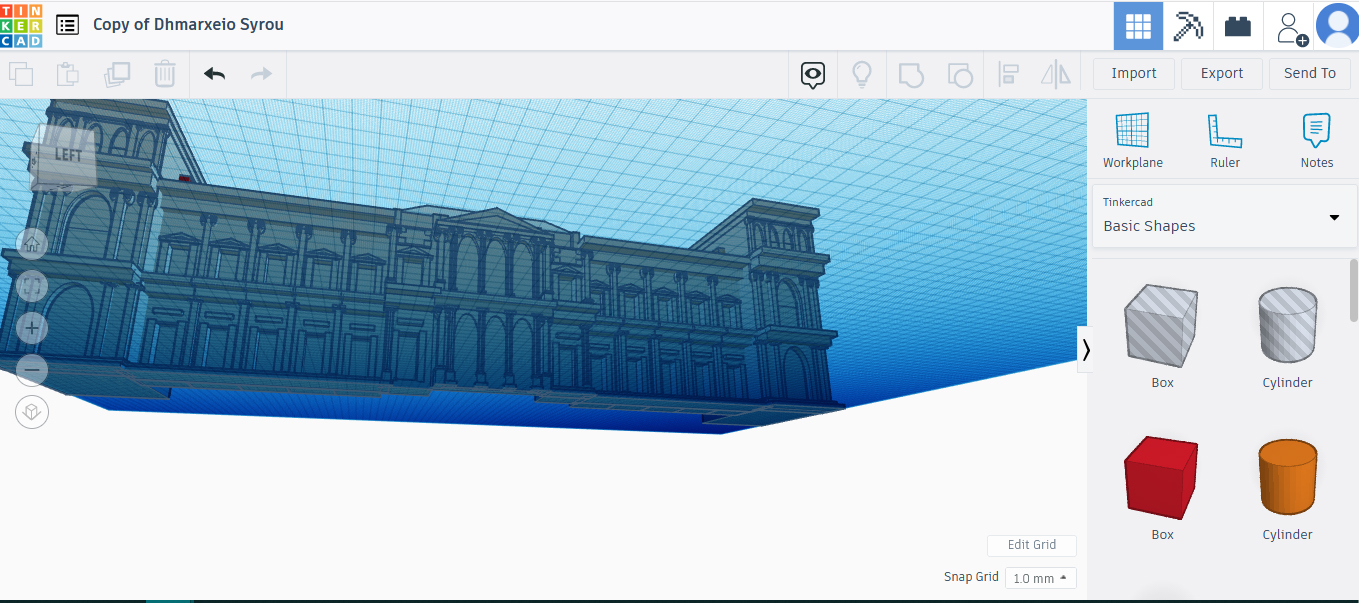Collapse the shapes panel with chevron
Viewport: 1359px width, 603px height.
click(x=1085, y=349)
